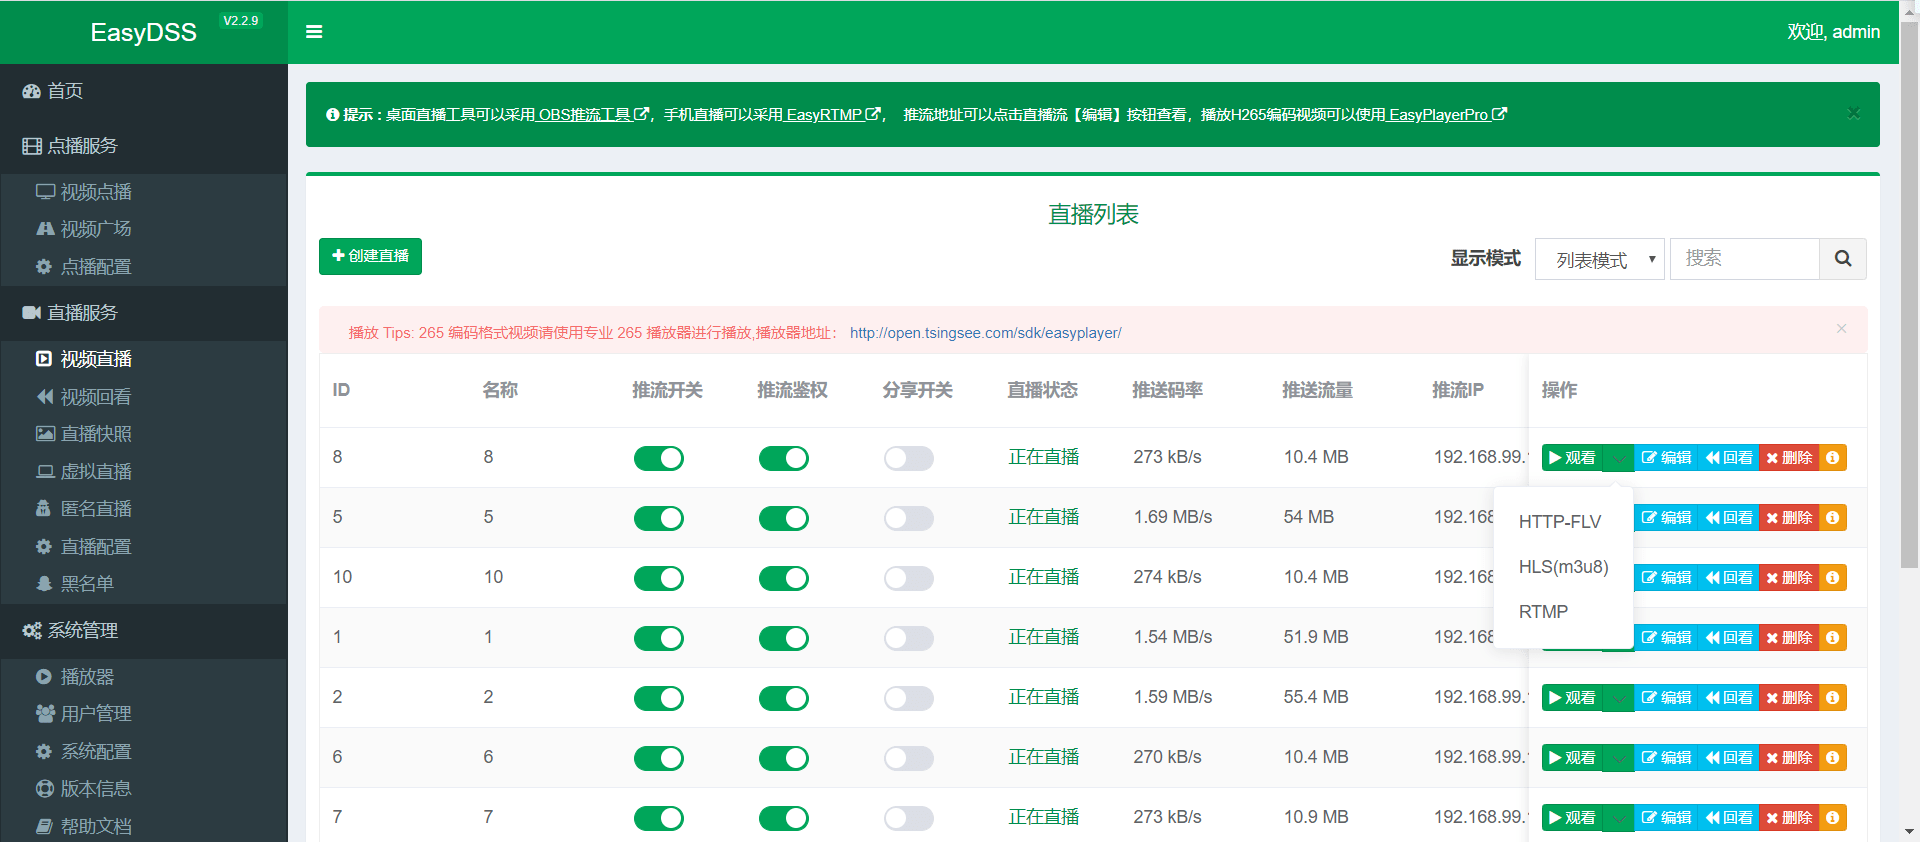Toggle 推流开关 for stream 5

point(659,518)
